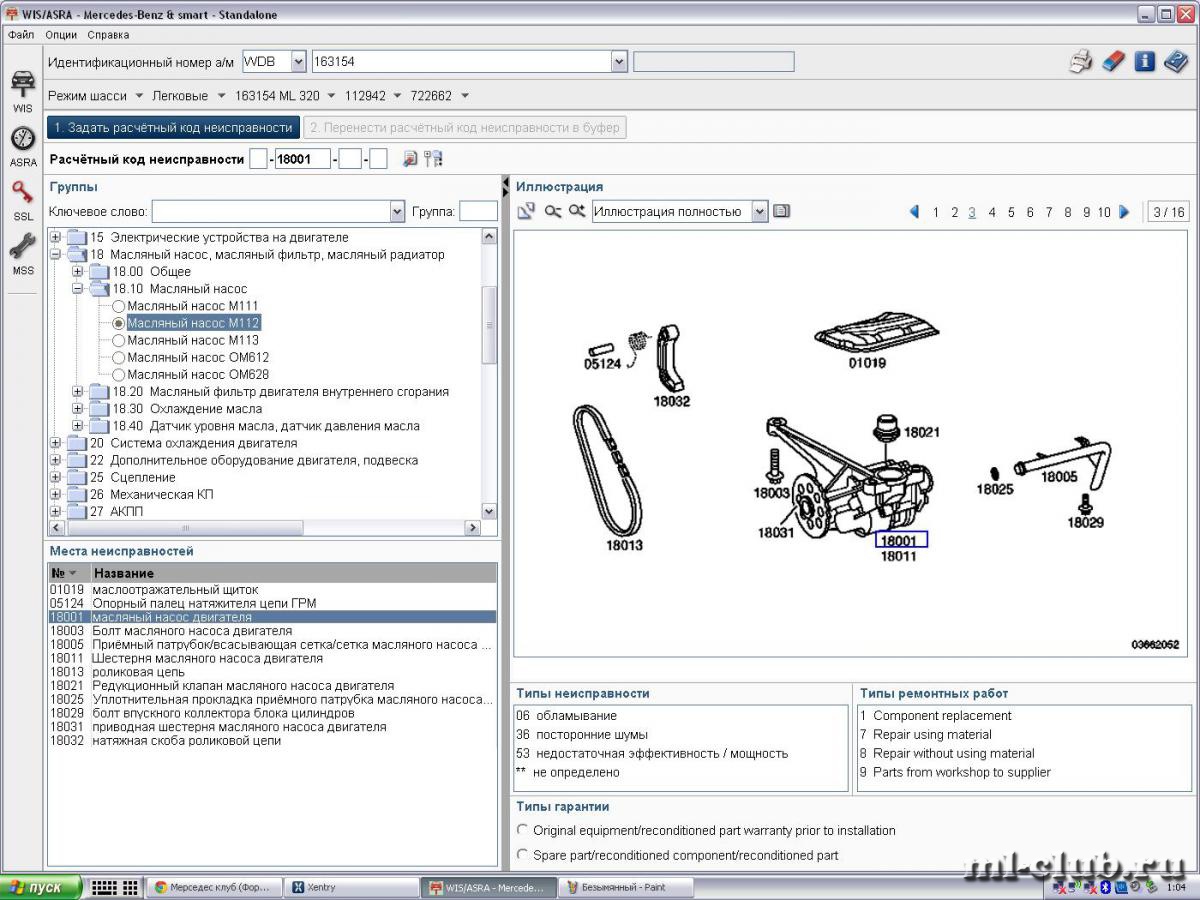Go to next illustration with right arrow

(x=1124, y=212)
